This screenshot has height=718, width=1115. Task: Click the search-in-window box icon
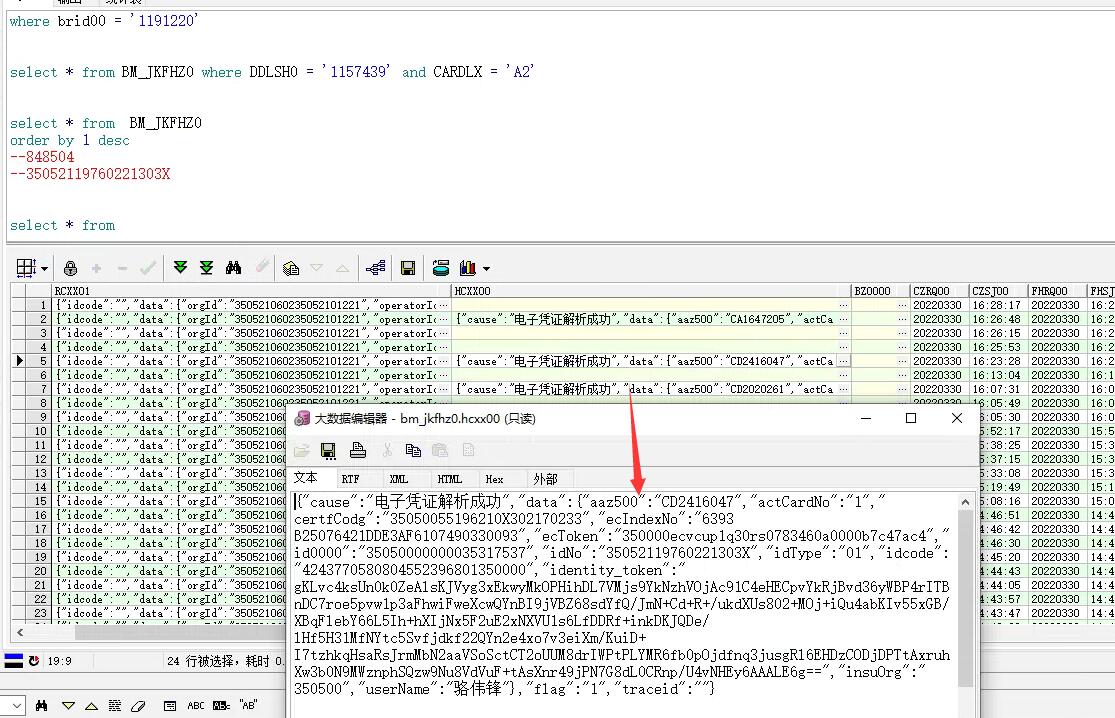[169, 705]
